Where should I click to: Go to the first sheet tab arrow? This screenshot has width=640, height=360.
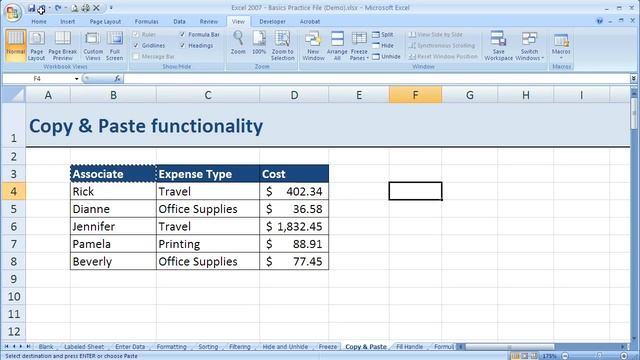coord(6,347)
